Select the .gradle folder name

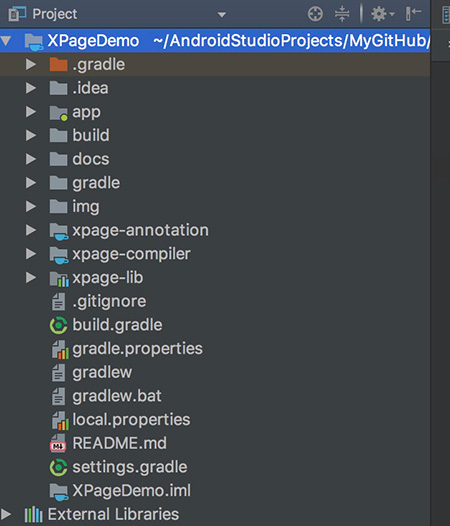pyautogui.click(x=99, y=64)
